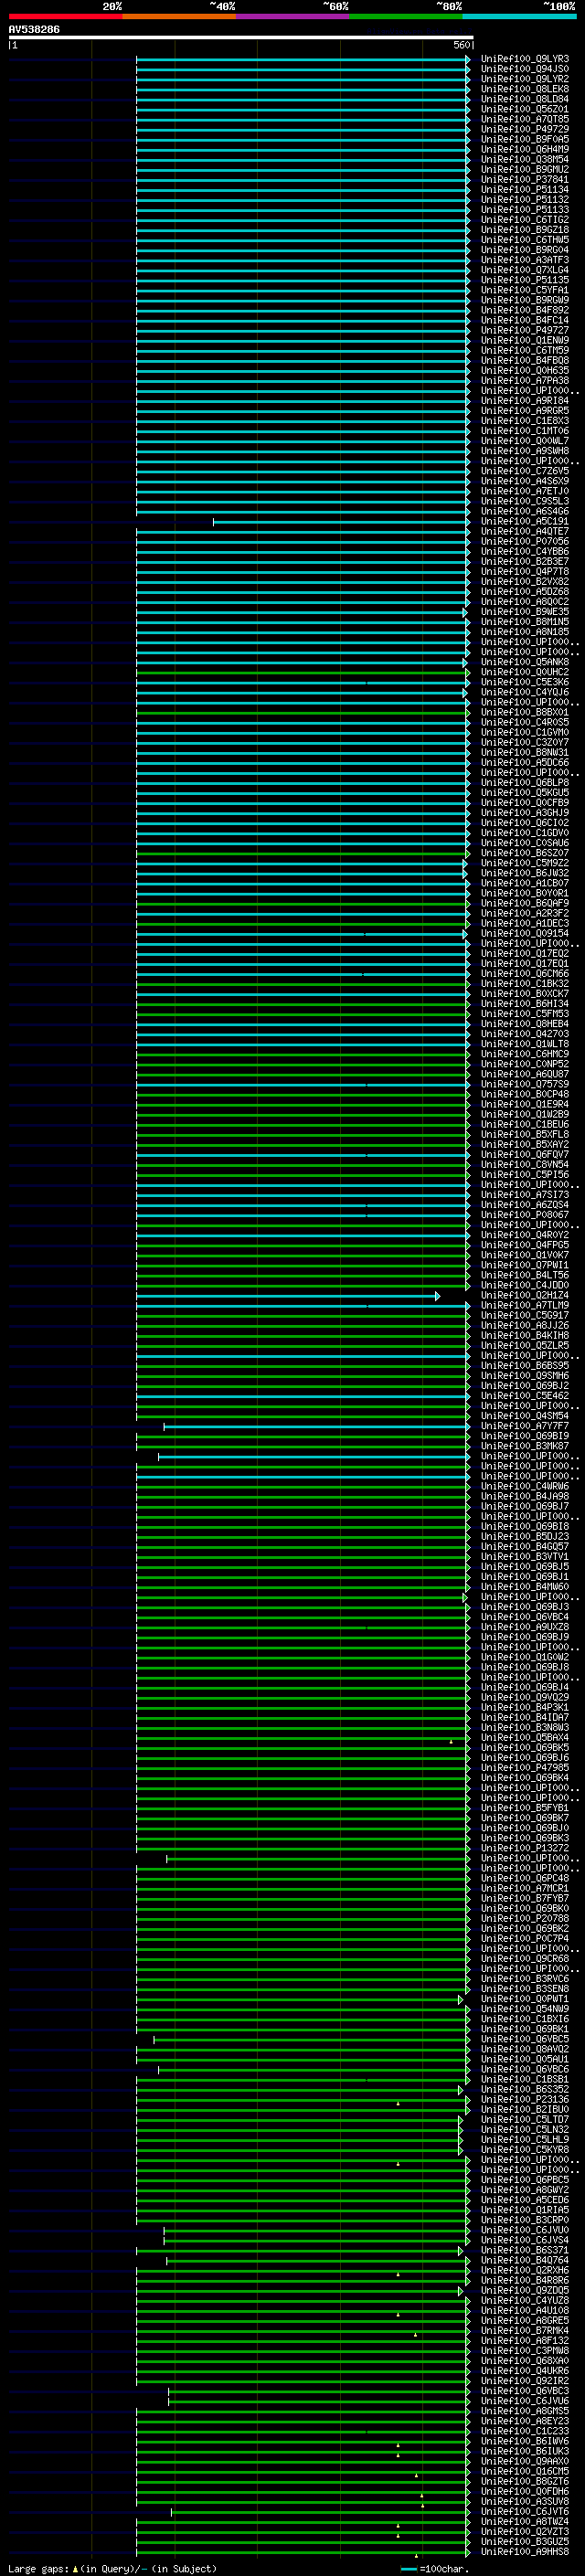The height and width of the screenshot is (2576, 585).
Task: Select the UniRef100_A3ATF3 label
Action: point(525,260)
